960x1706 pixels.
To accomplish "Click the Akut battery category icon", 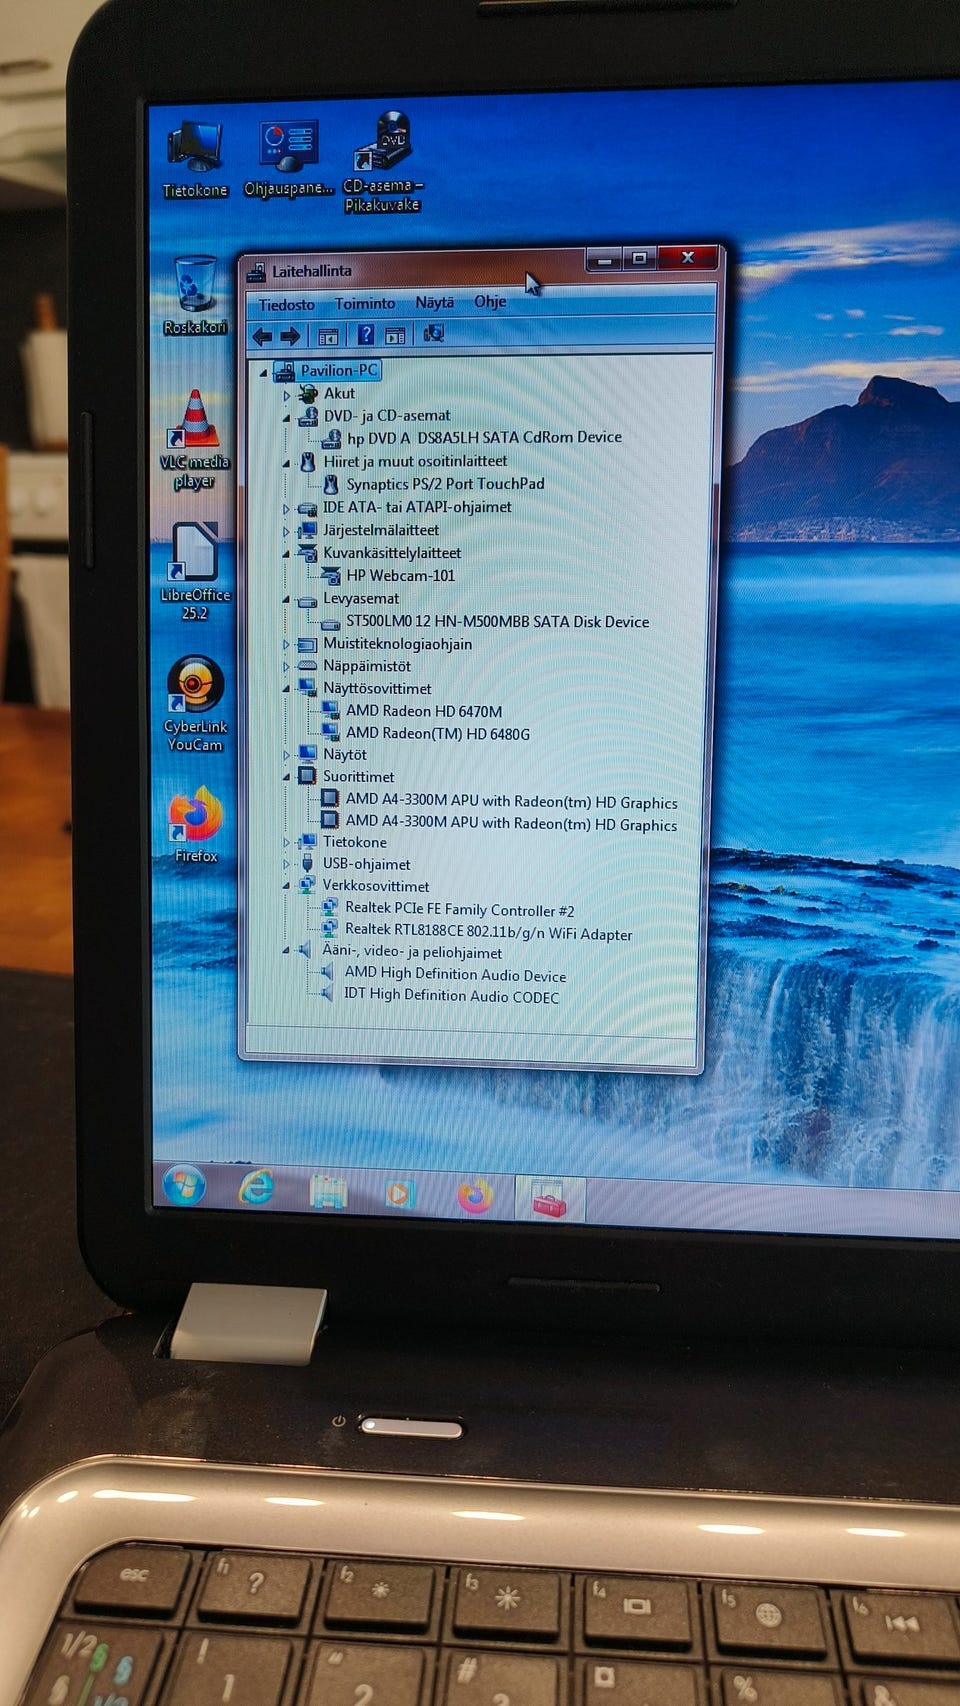I will [308, 394].
